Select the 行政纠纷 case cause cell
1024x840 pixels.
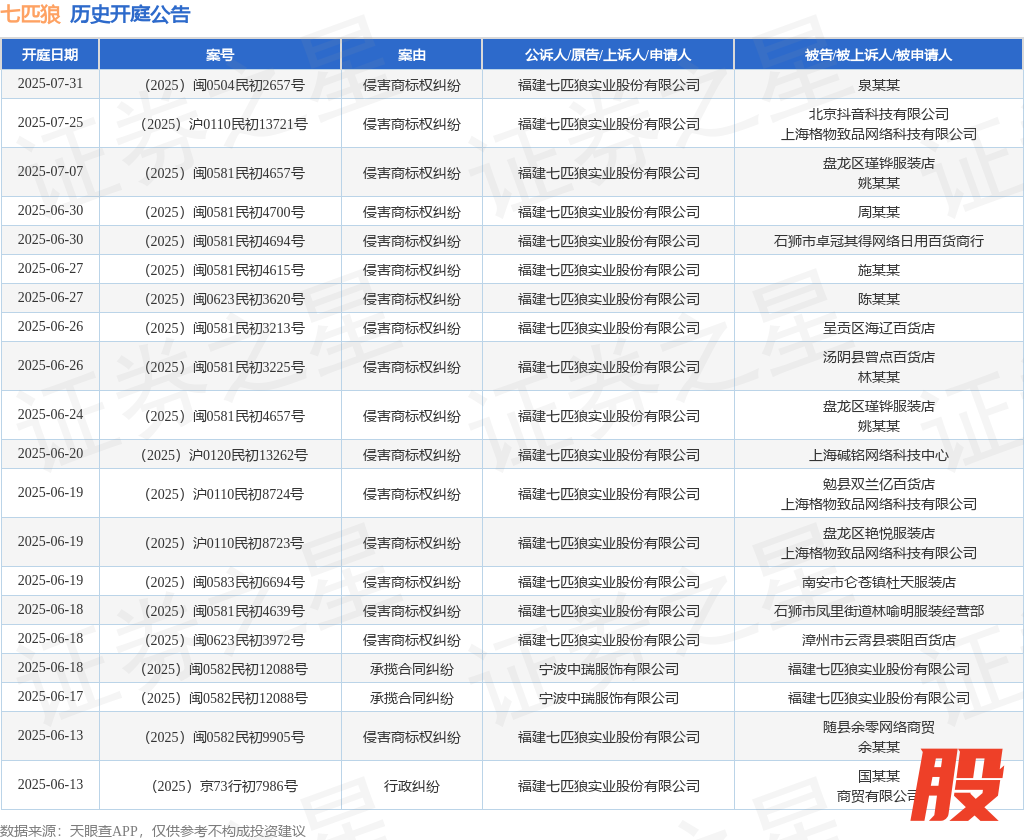411,786
